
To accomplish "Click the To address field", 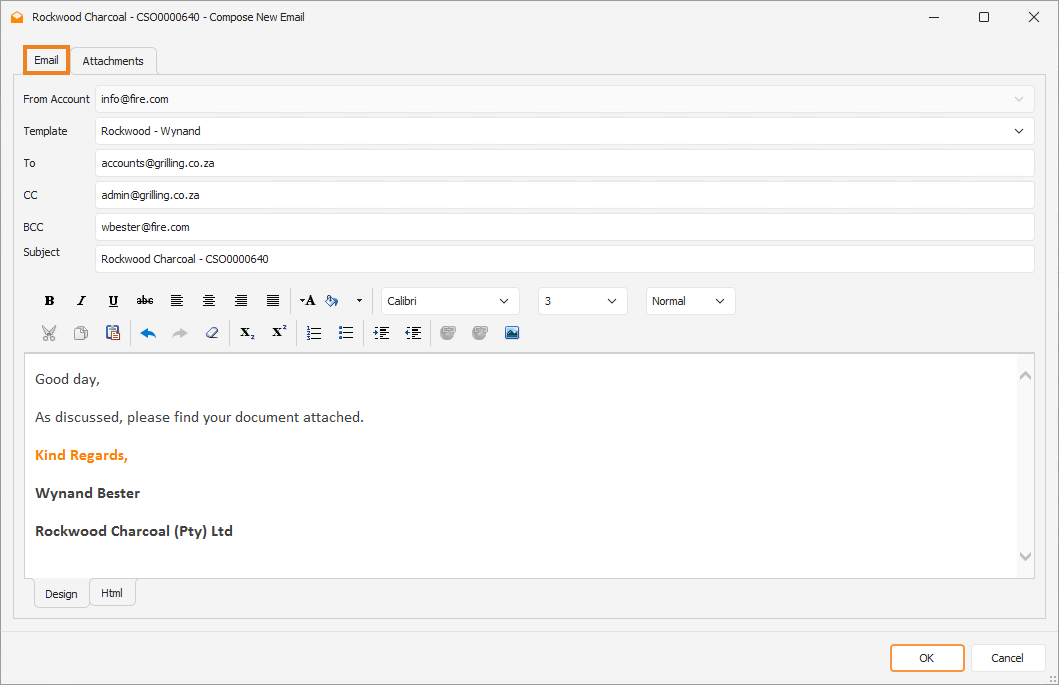I will 565,163.
